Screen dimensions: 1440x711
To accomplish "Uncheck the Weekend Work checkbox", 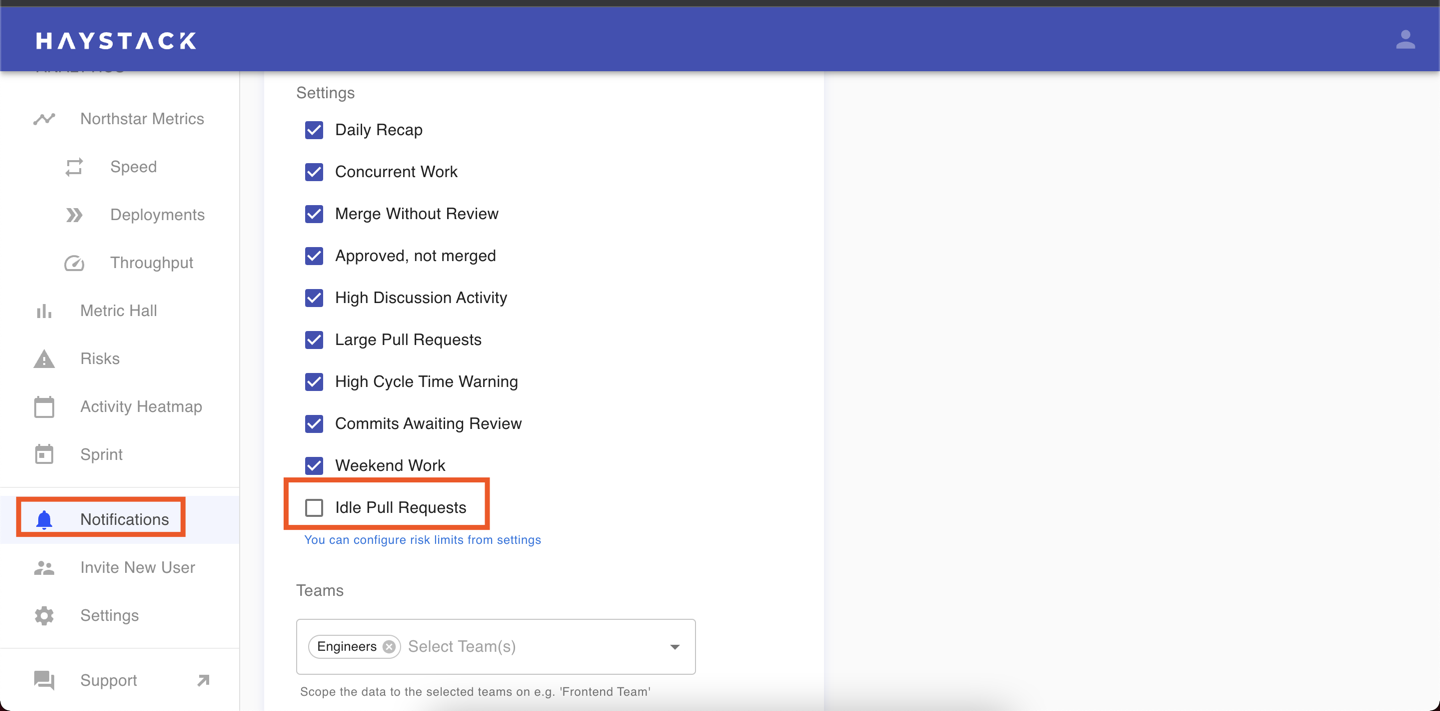I will (314, 466).
